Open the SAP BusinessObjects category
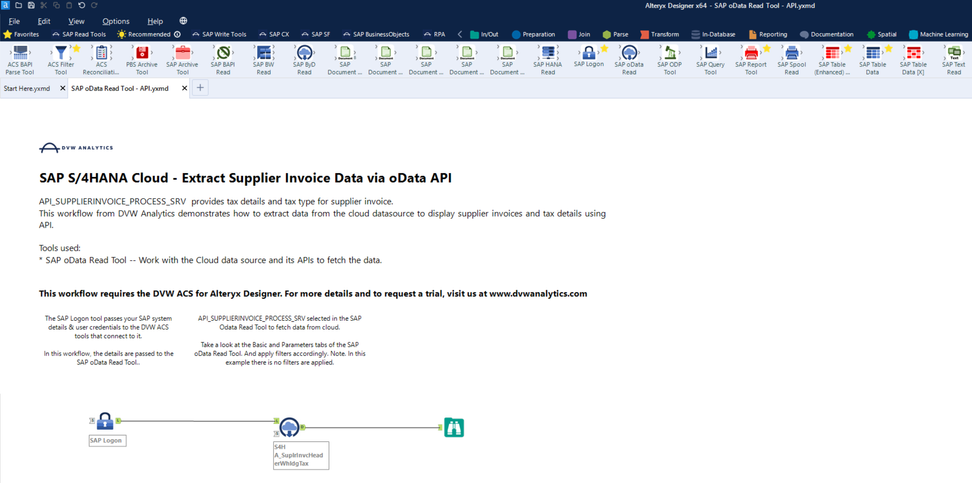The image size is (972, 483). [x=378, y=34]
